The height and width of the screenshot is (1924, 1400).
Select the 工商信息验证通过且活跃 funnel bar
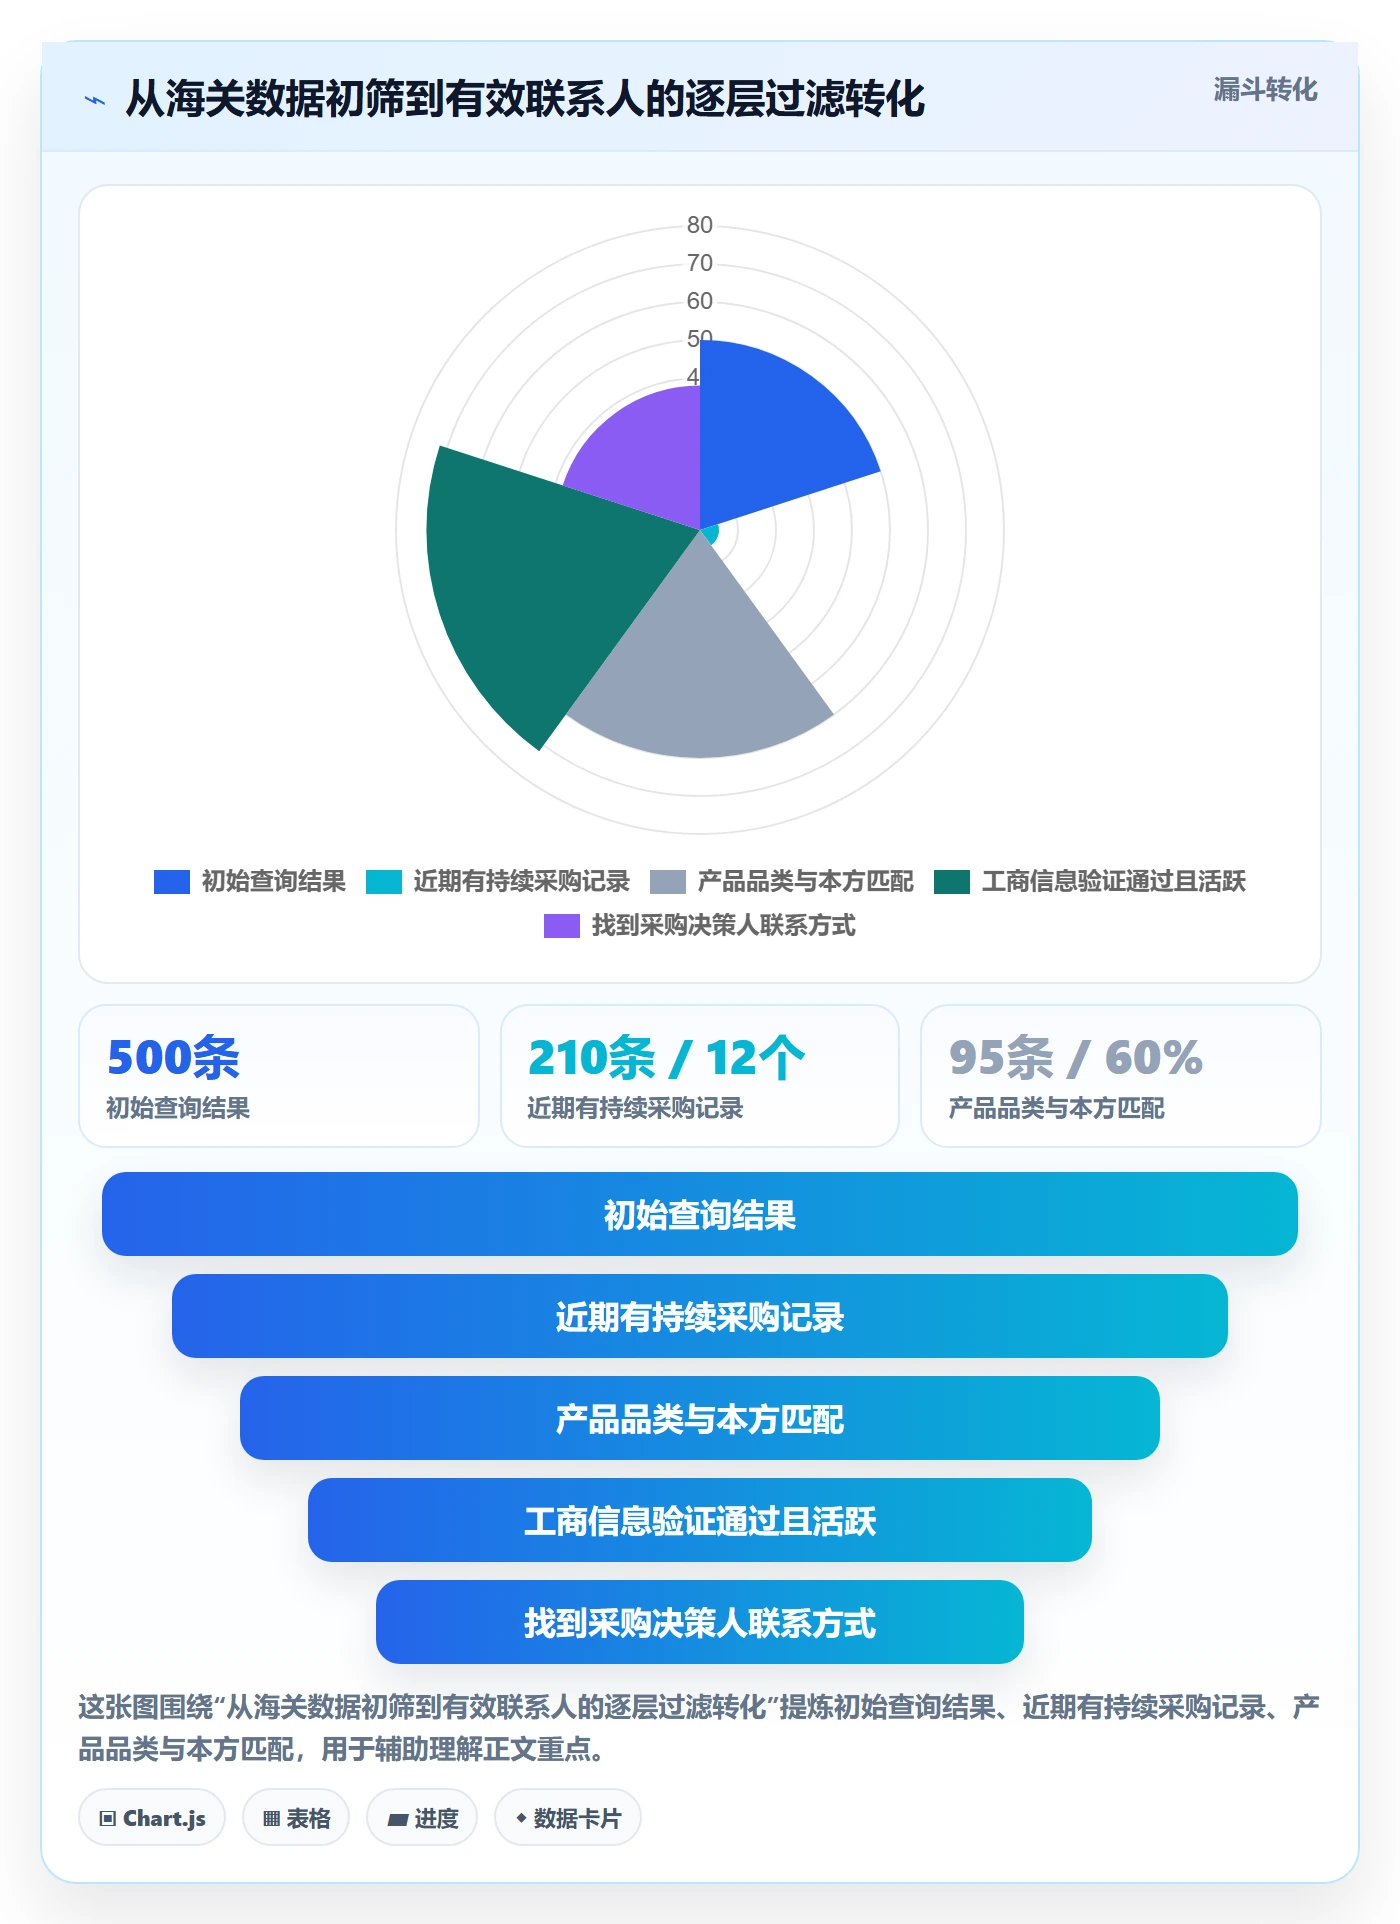click(x=700, y=1520)
